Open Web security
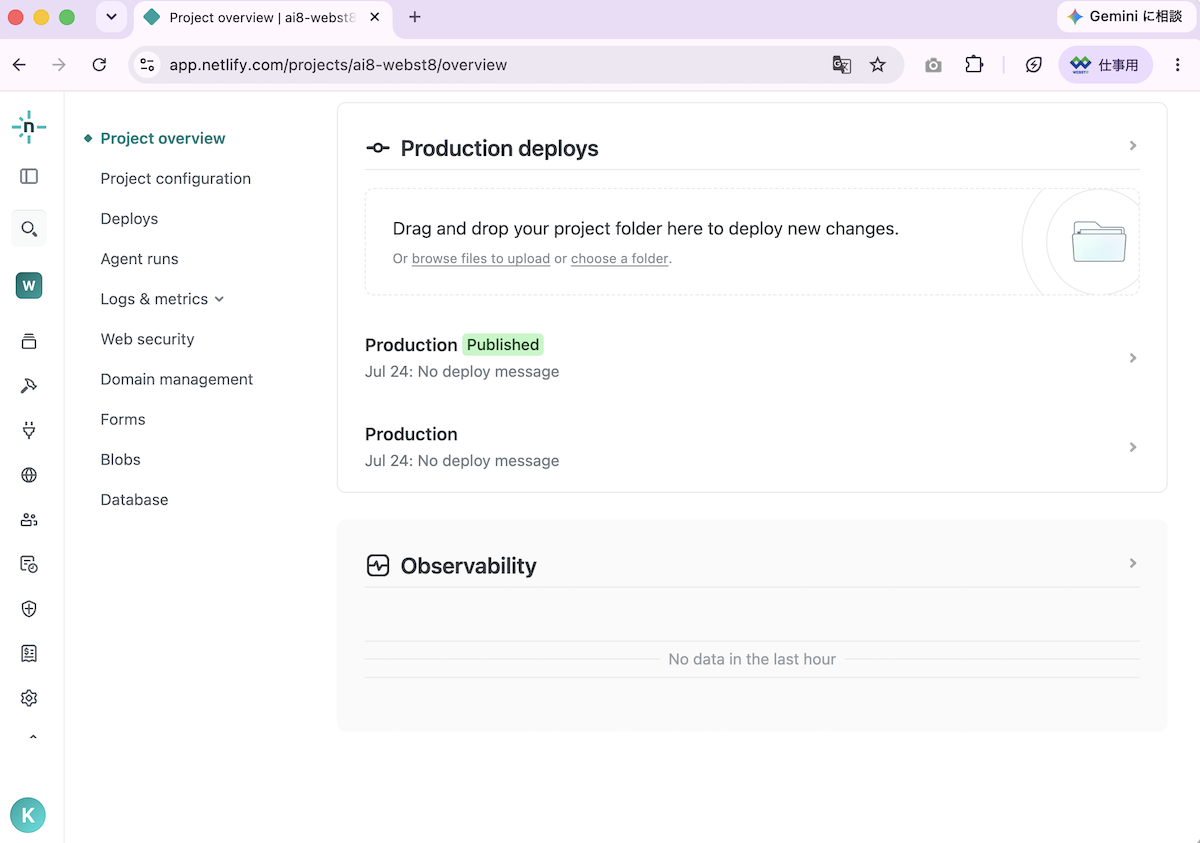Image resolution: width=1200 pixels, height=843 pixels. (147, 339)
